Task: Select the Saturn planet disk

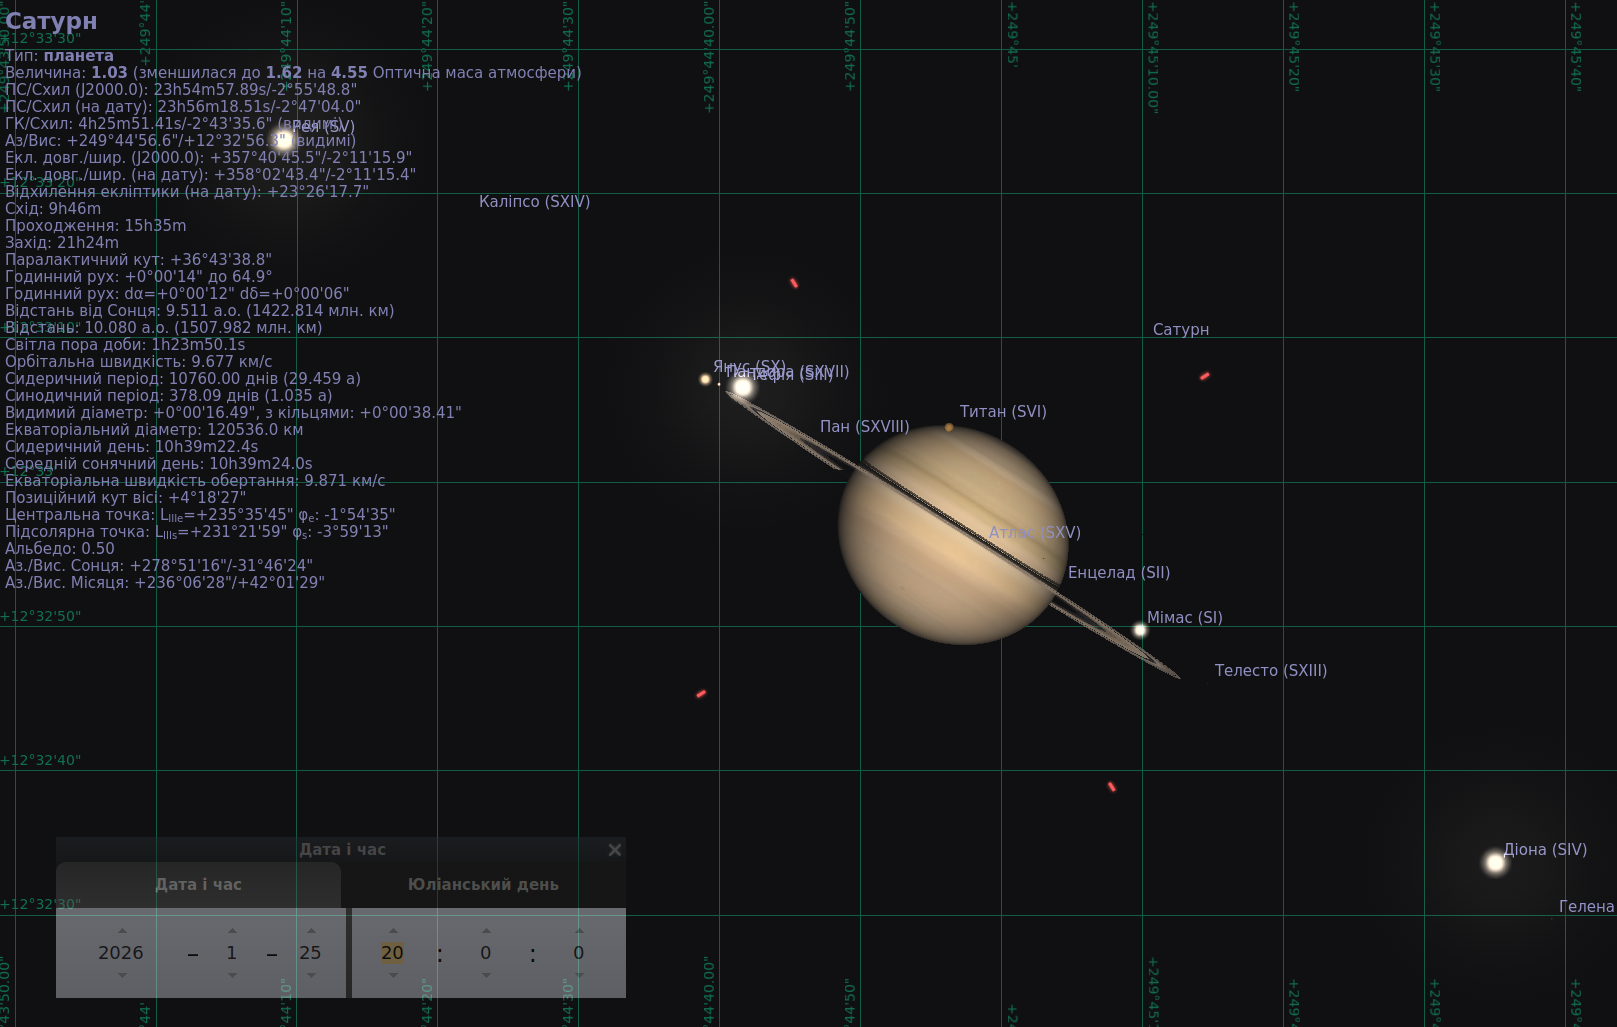Action: tap(953, 535)
